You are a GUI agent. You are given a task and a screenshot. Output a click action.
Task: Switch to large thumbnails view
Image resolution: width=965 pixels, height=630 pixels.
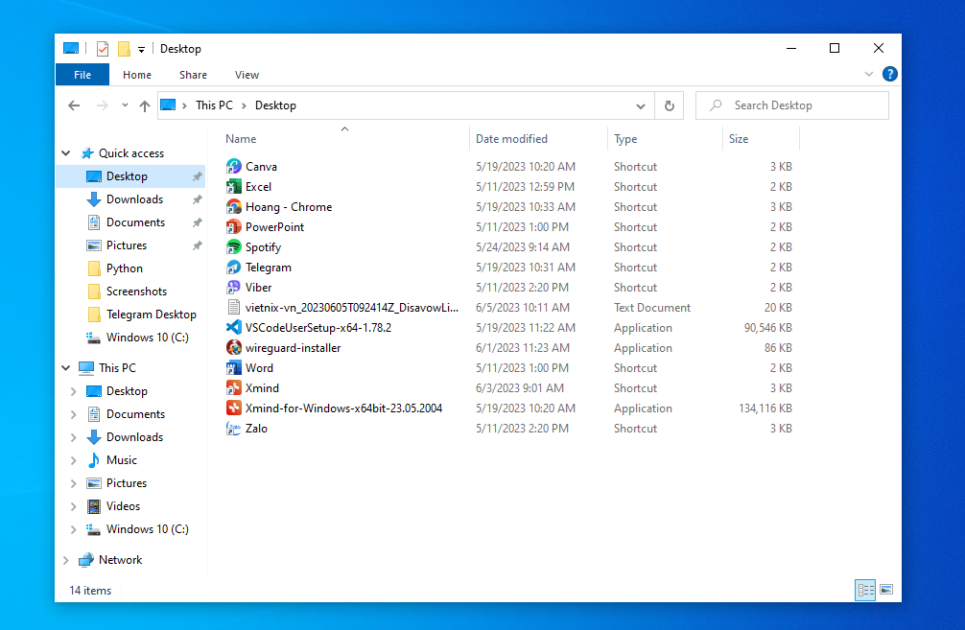click(x=885, y=590)
